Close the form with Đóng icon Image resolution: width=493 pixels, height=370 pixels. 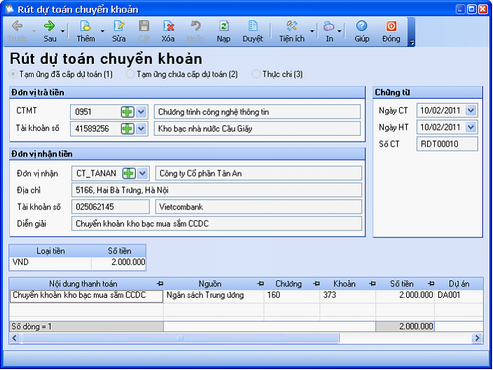[391, 26]
